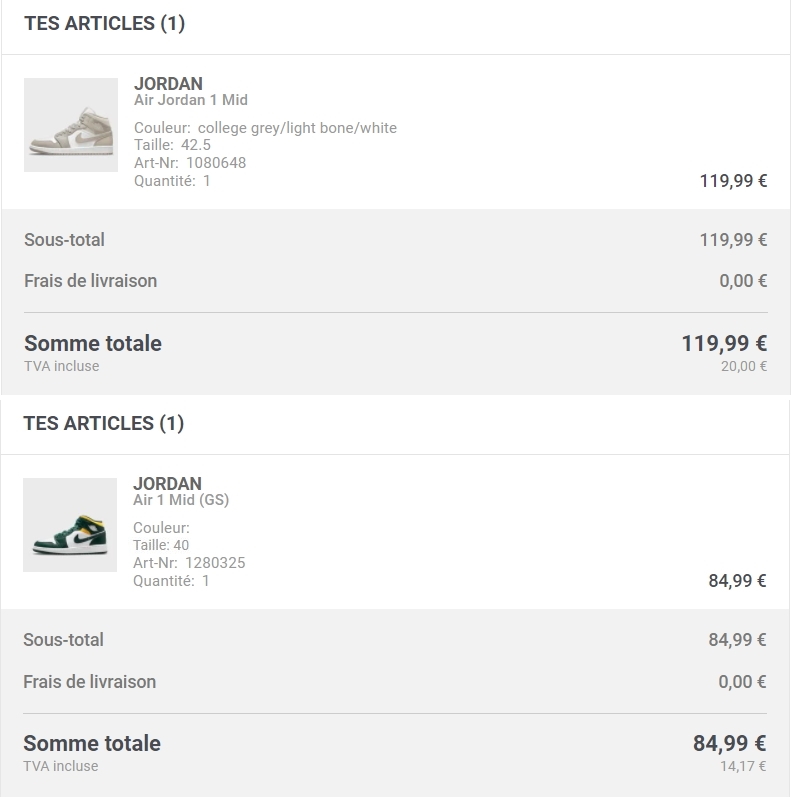The height and width of the screenshot is (800, 791).
Task: Select the Air 1 Mid (GS) product name
Action: click(x=181, y=500)
